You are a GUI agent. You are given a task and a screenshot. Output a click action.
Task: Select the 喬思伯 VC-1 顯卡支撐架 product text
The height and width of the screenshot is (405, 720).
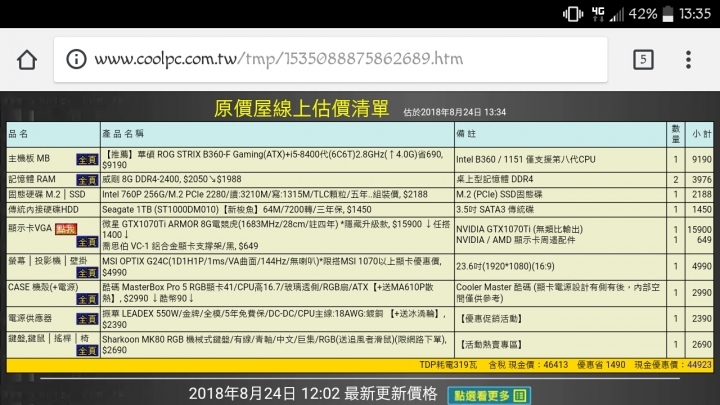(x=180, y=246)
